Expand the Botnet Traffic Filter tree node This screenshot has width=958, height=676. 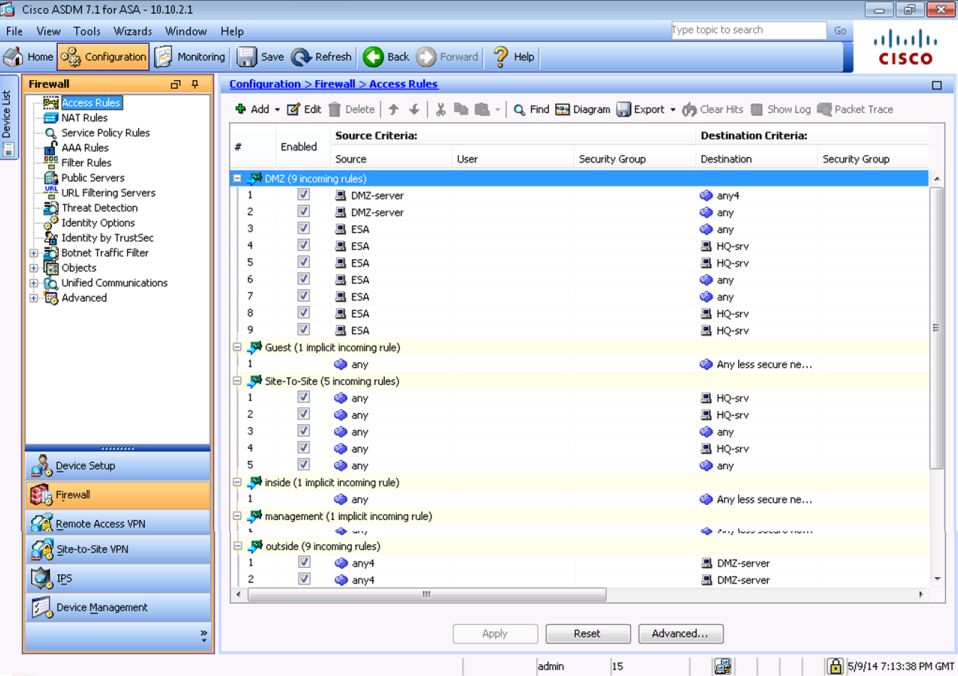pos(34,253)
